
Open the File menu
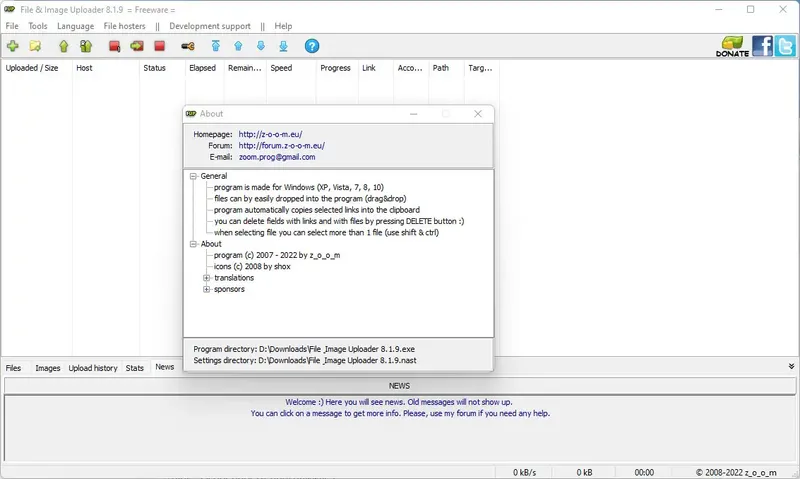(12, 26)
